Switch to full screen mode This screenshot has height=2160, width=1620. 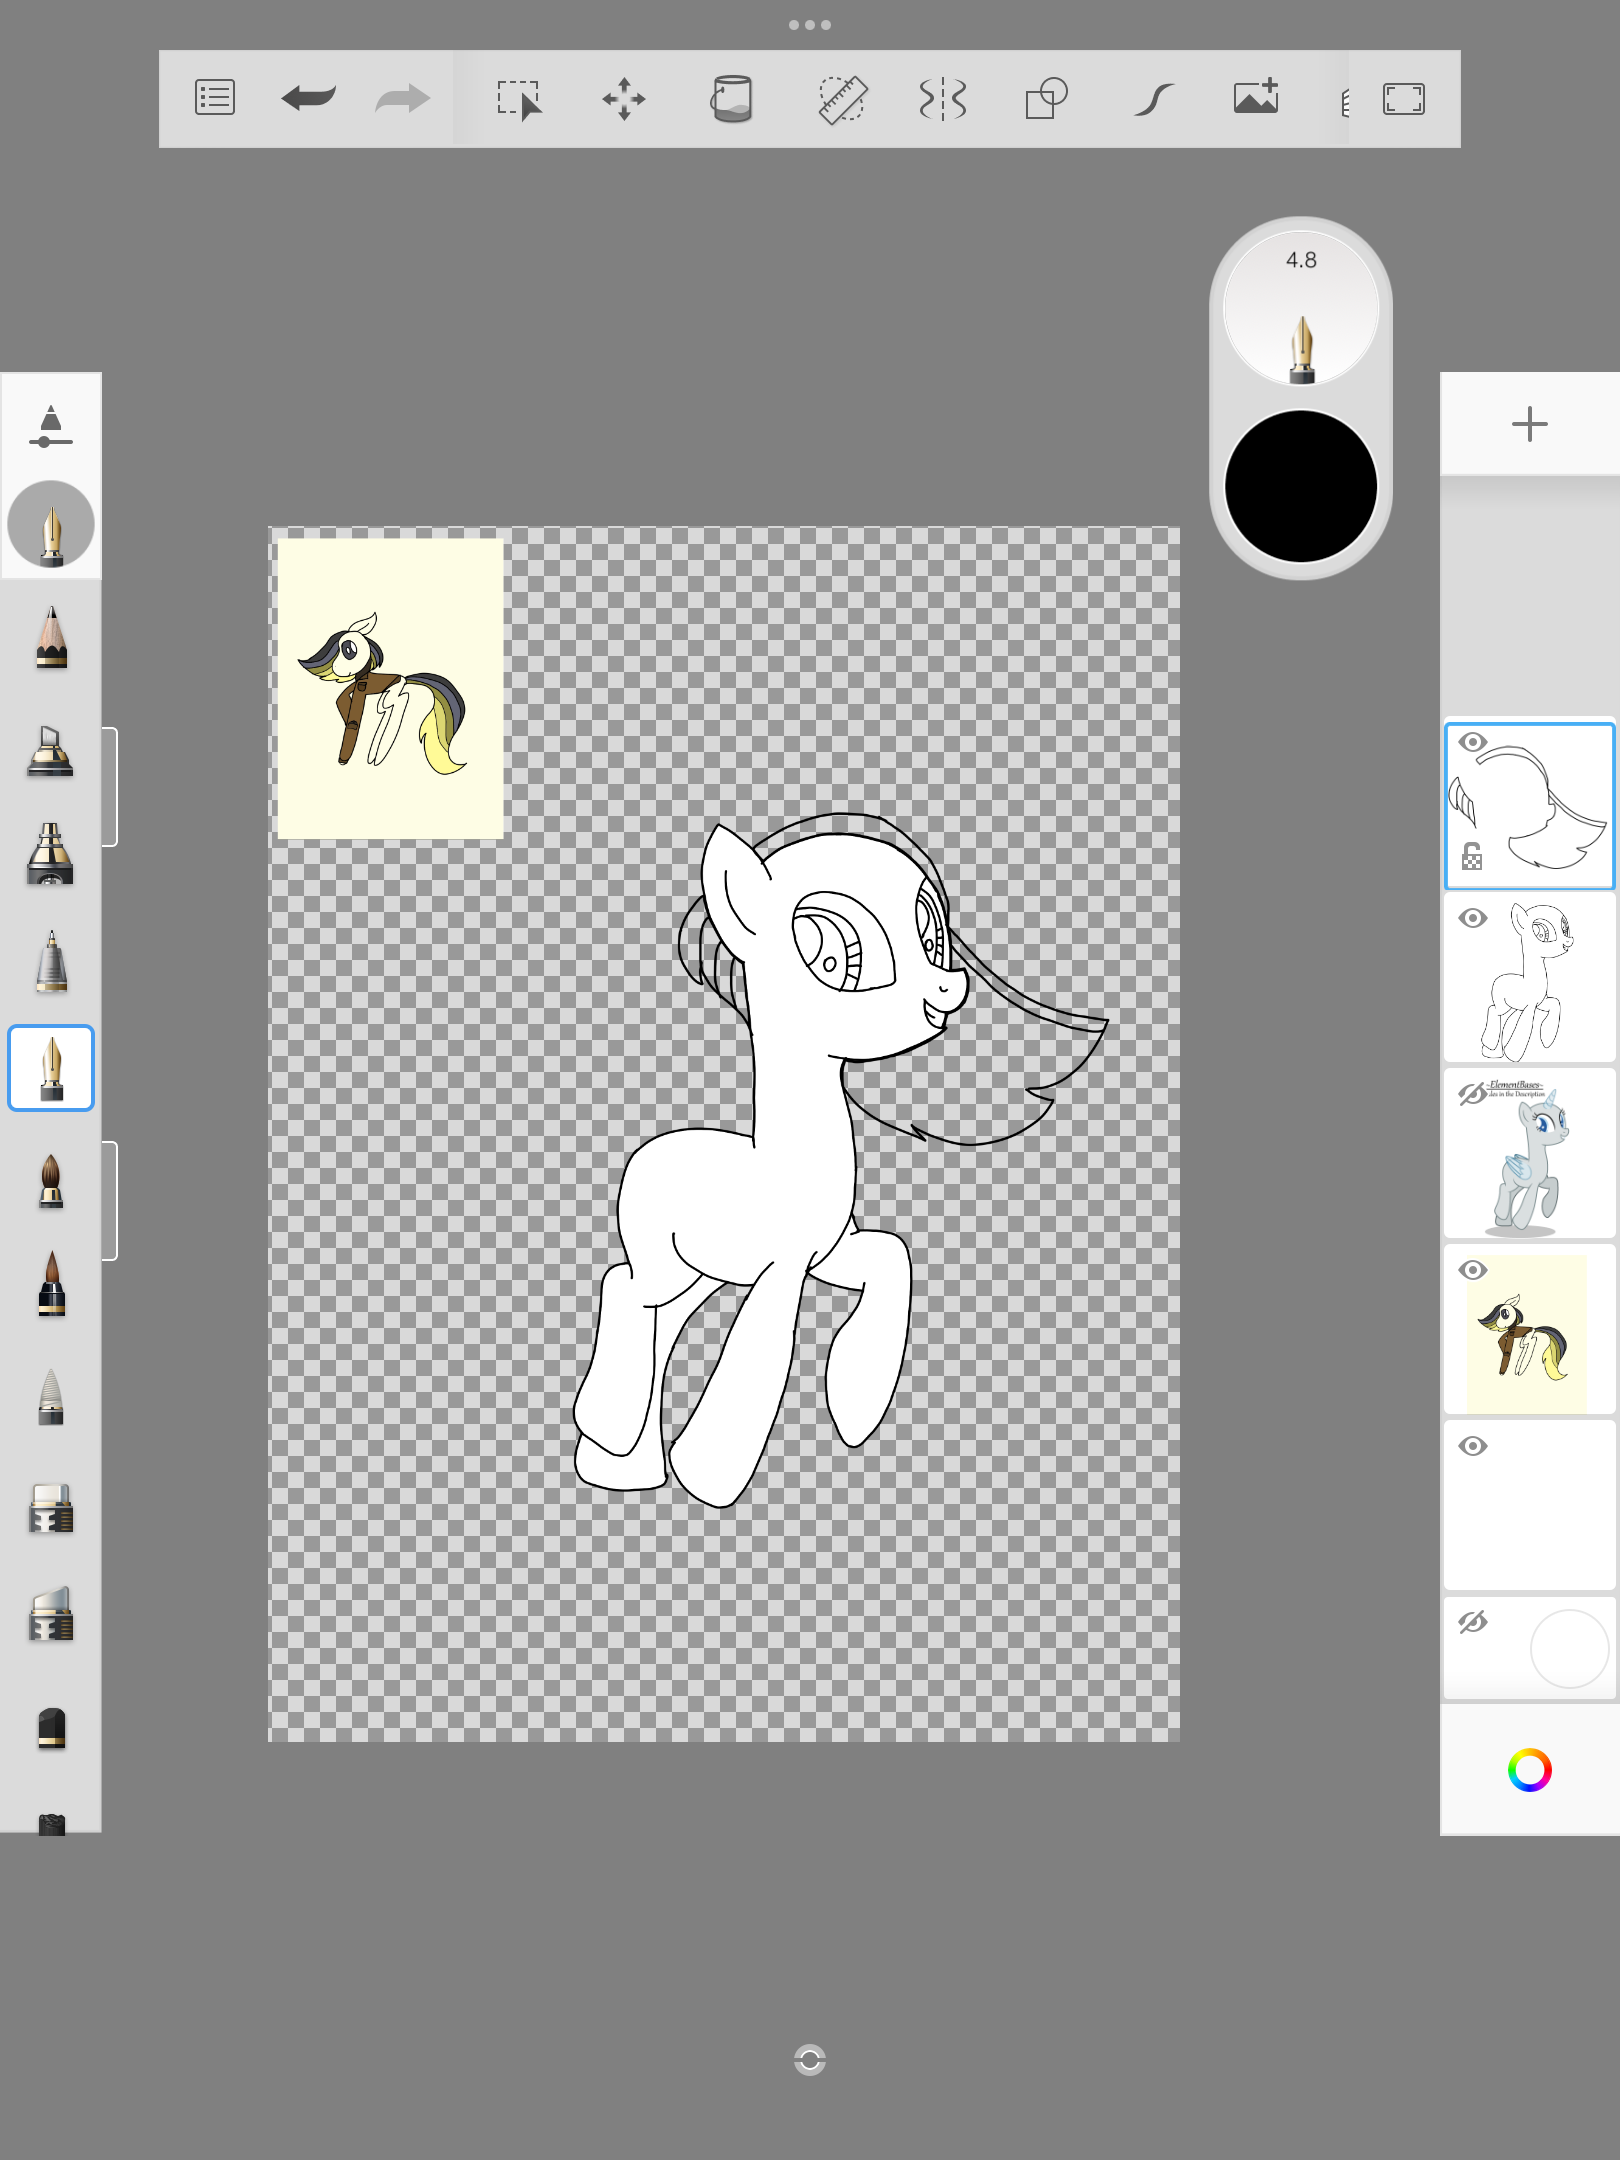[x=1404, y=99]
